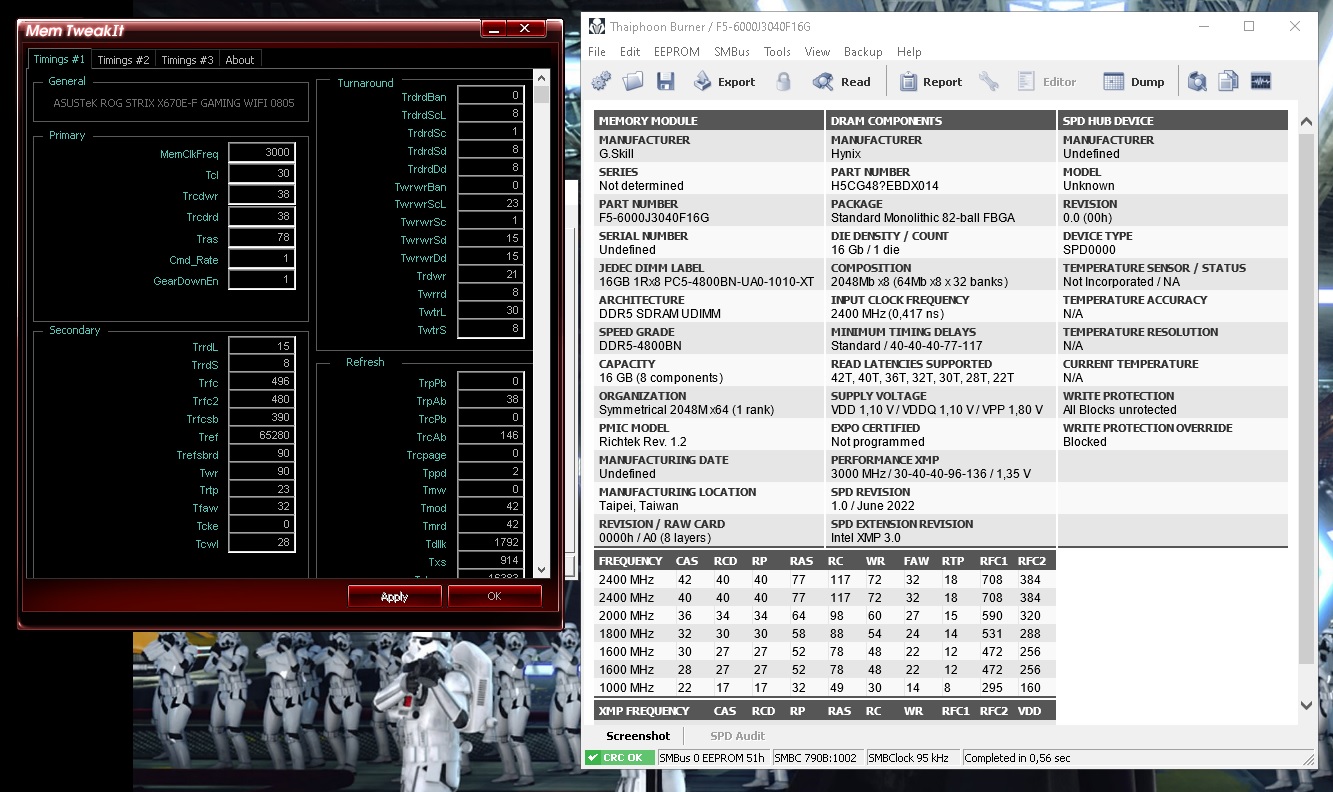The width and height of the screenshot is (1333, 792).
Task: Open the SMBus menu
Action: [732, 52]
